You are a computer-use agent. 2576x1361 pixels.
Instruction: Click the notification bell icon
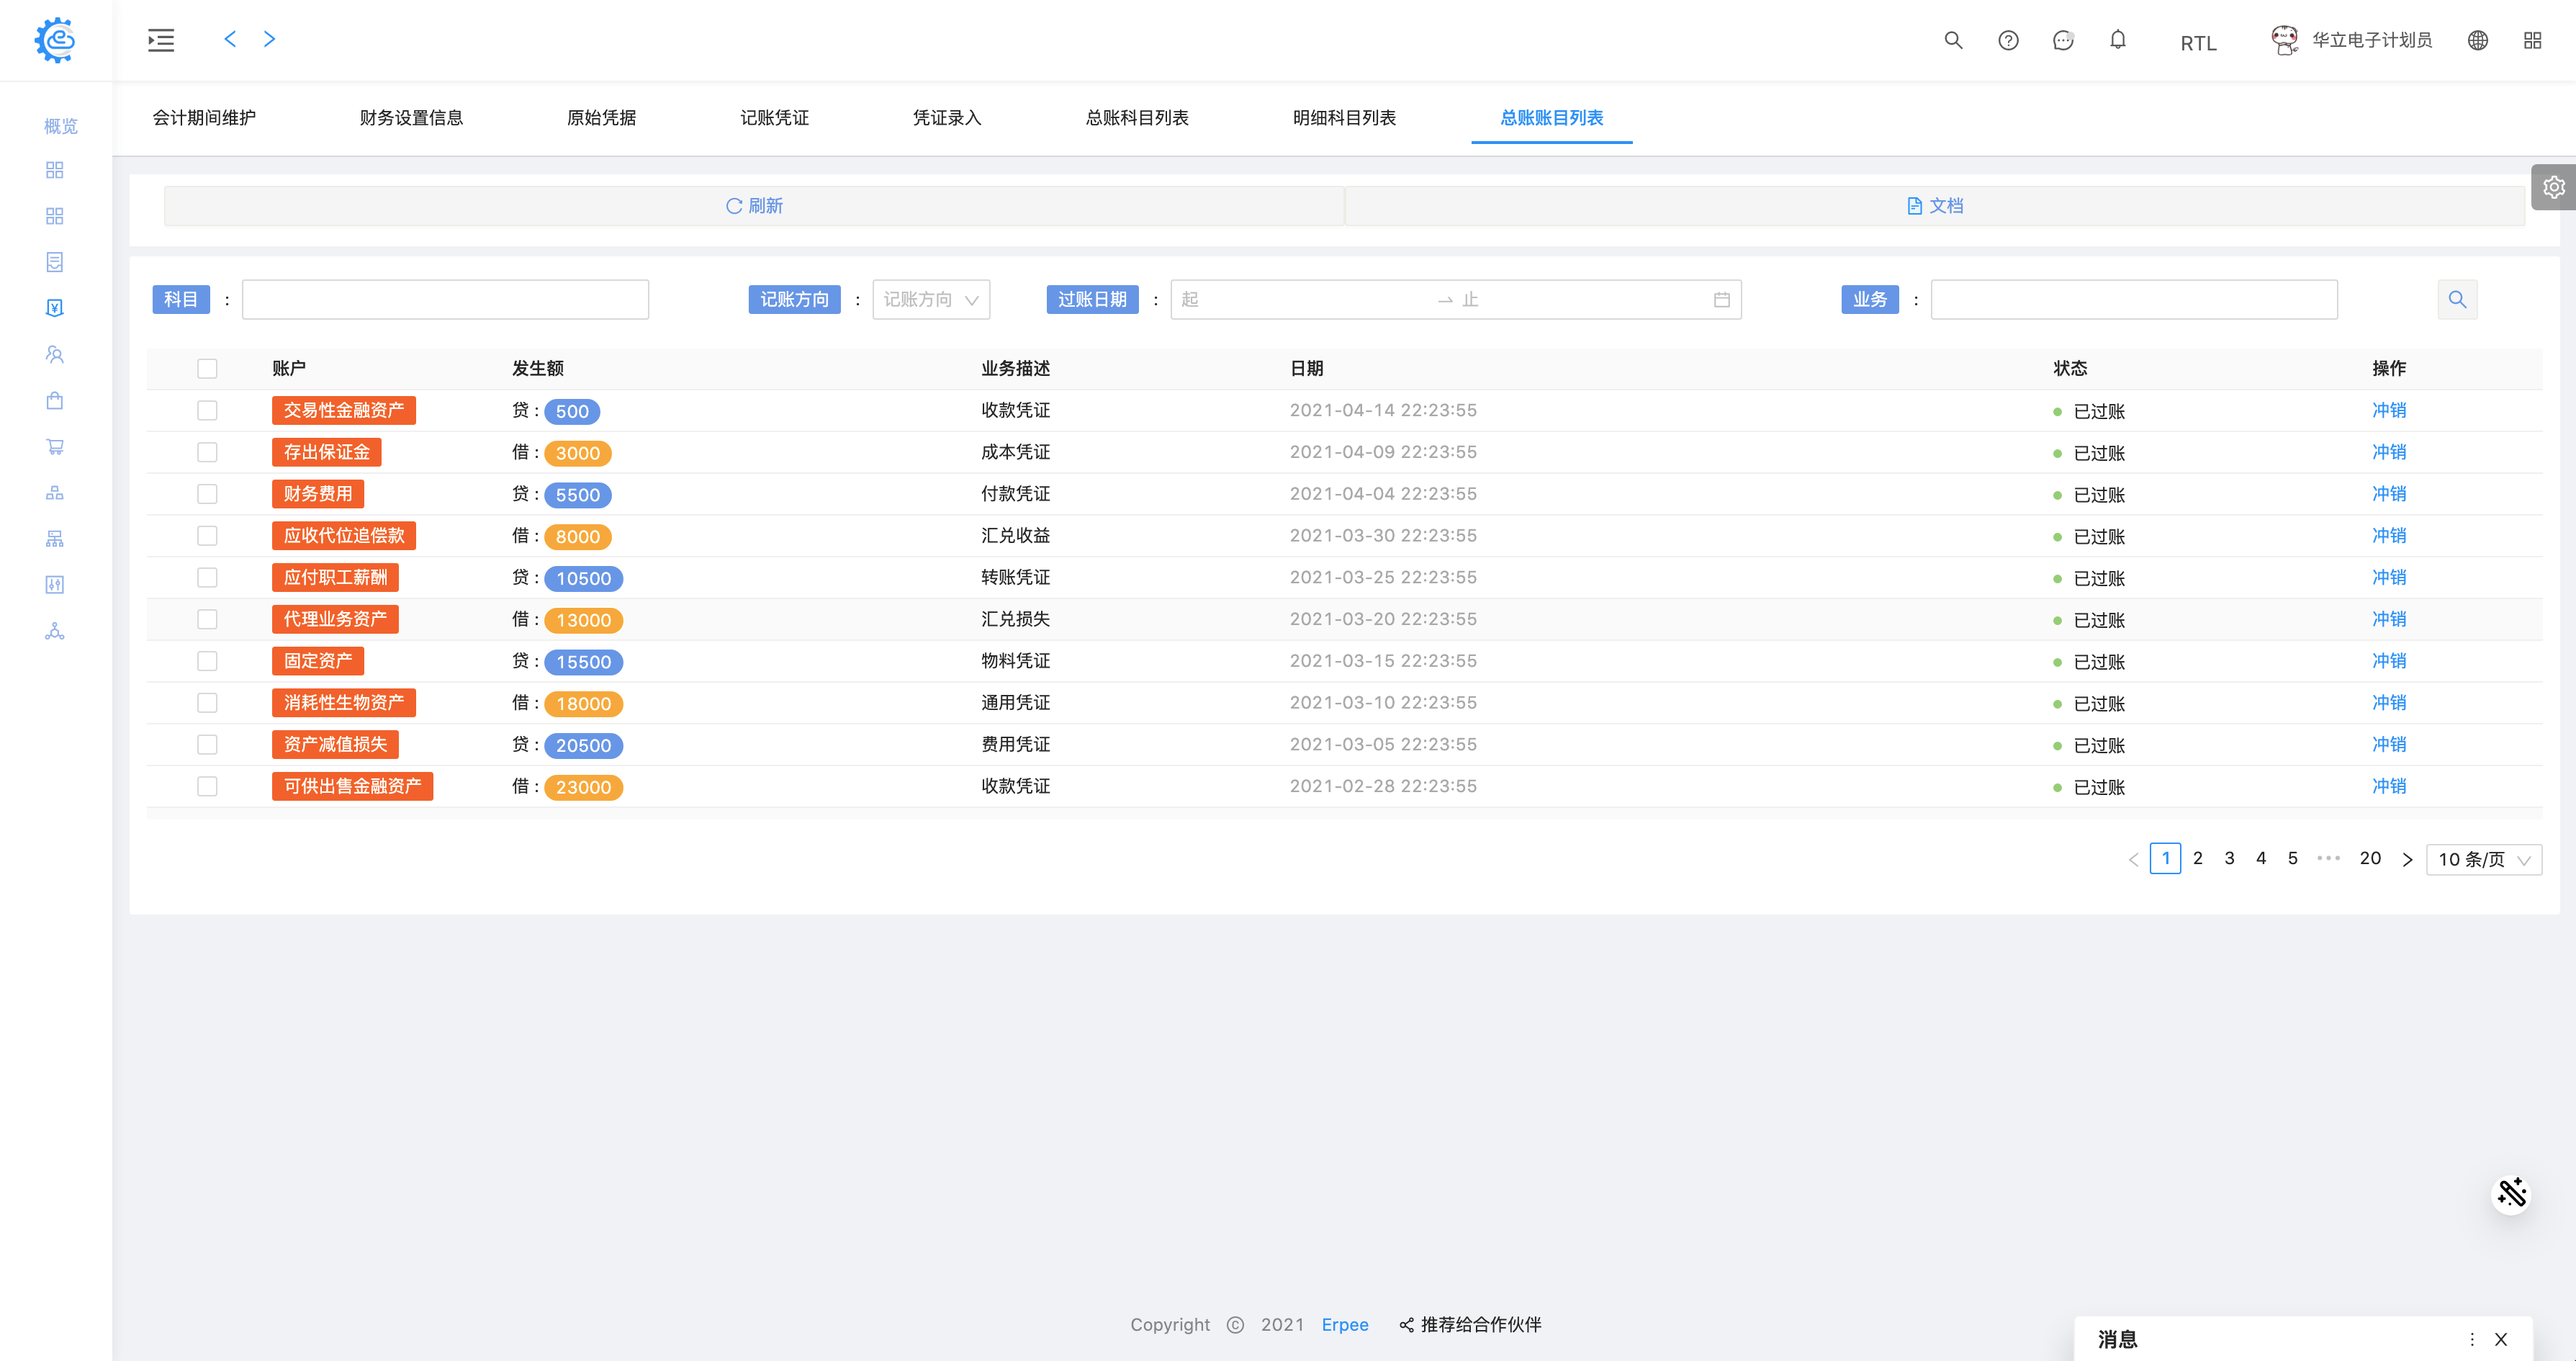coord(2117,40)
